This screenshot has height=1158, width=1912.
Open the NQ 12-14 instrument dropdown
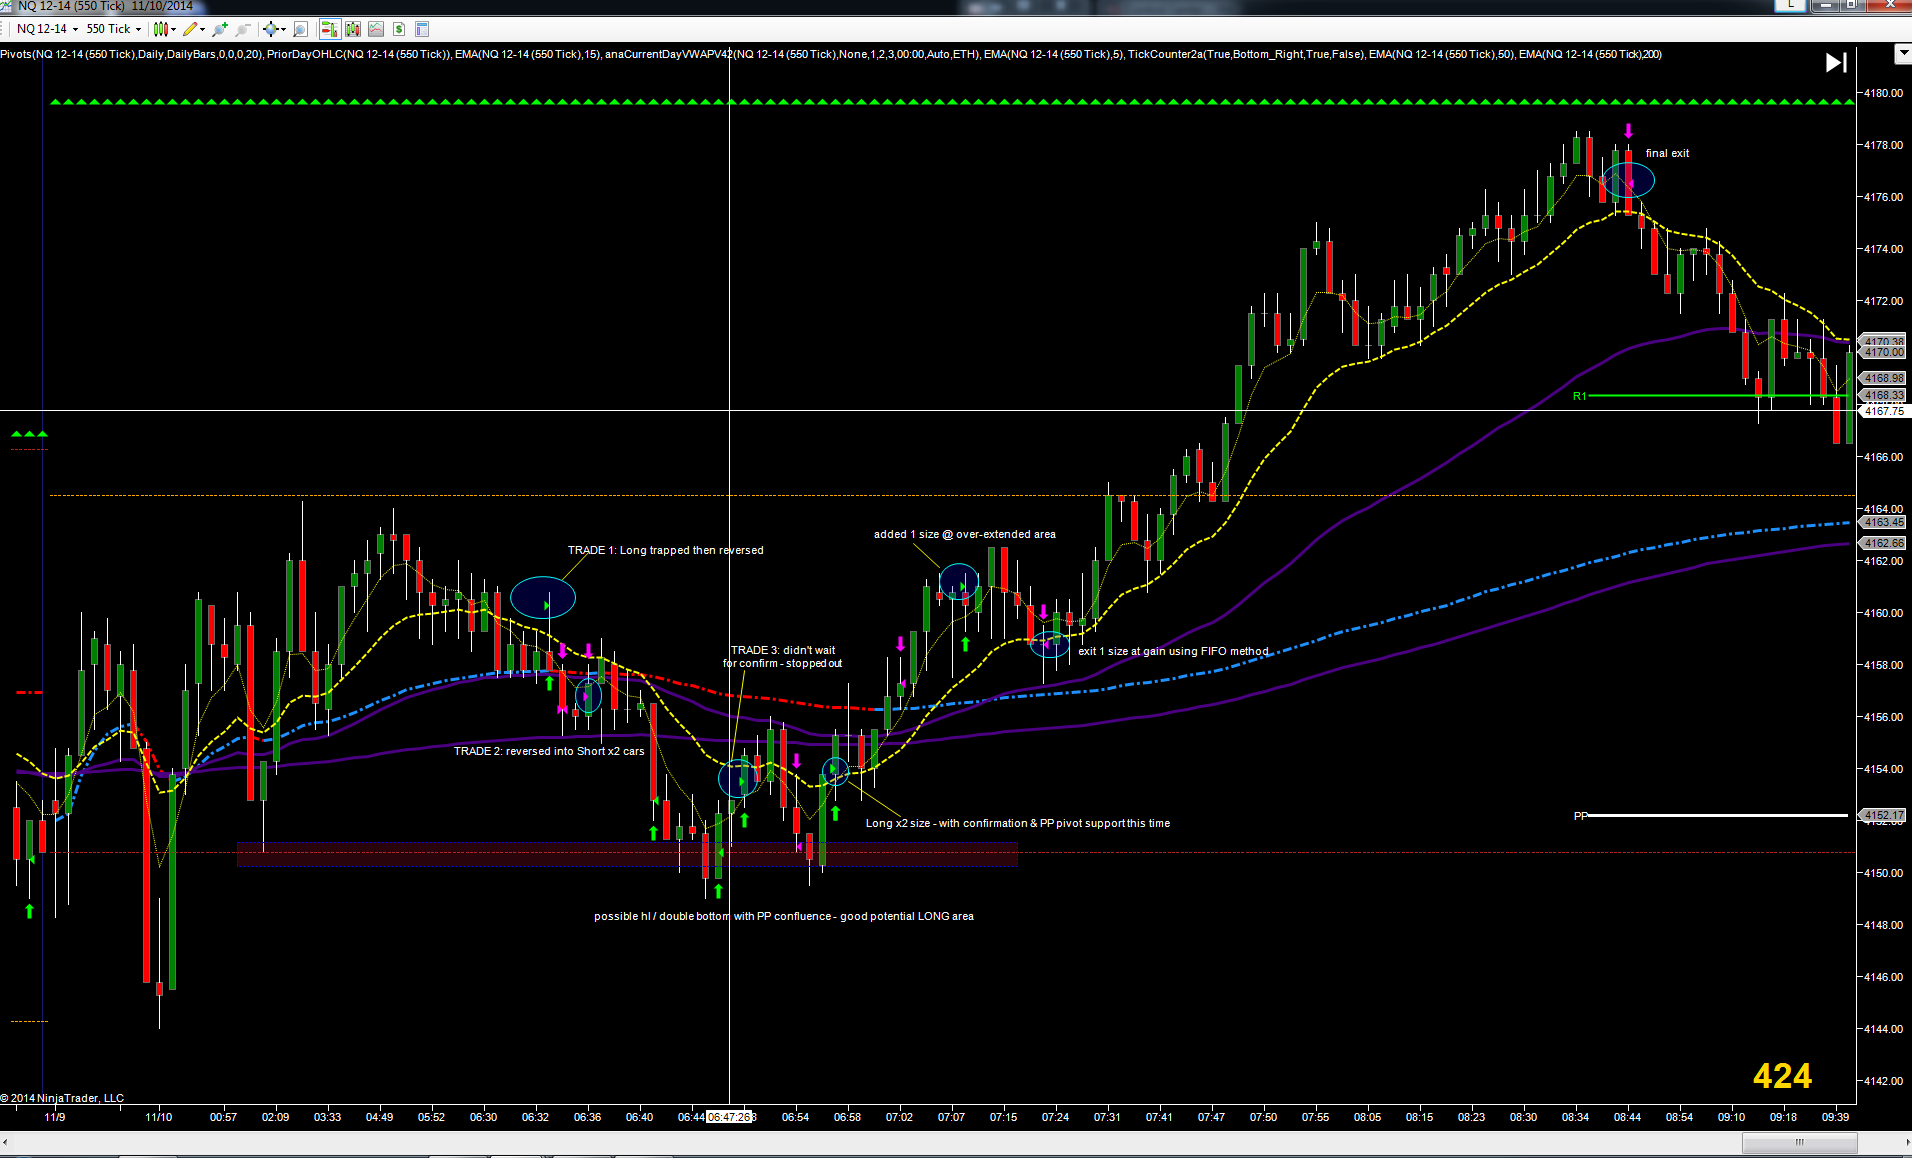click(x=46, y=29)
